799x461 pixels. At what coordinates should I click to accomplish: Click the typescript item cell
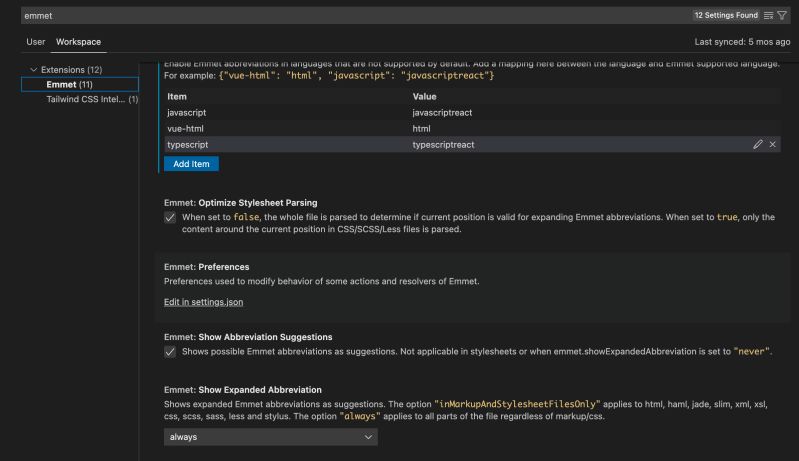(x=188, y=145)
